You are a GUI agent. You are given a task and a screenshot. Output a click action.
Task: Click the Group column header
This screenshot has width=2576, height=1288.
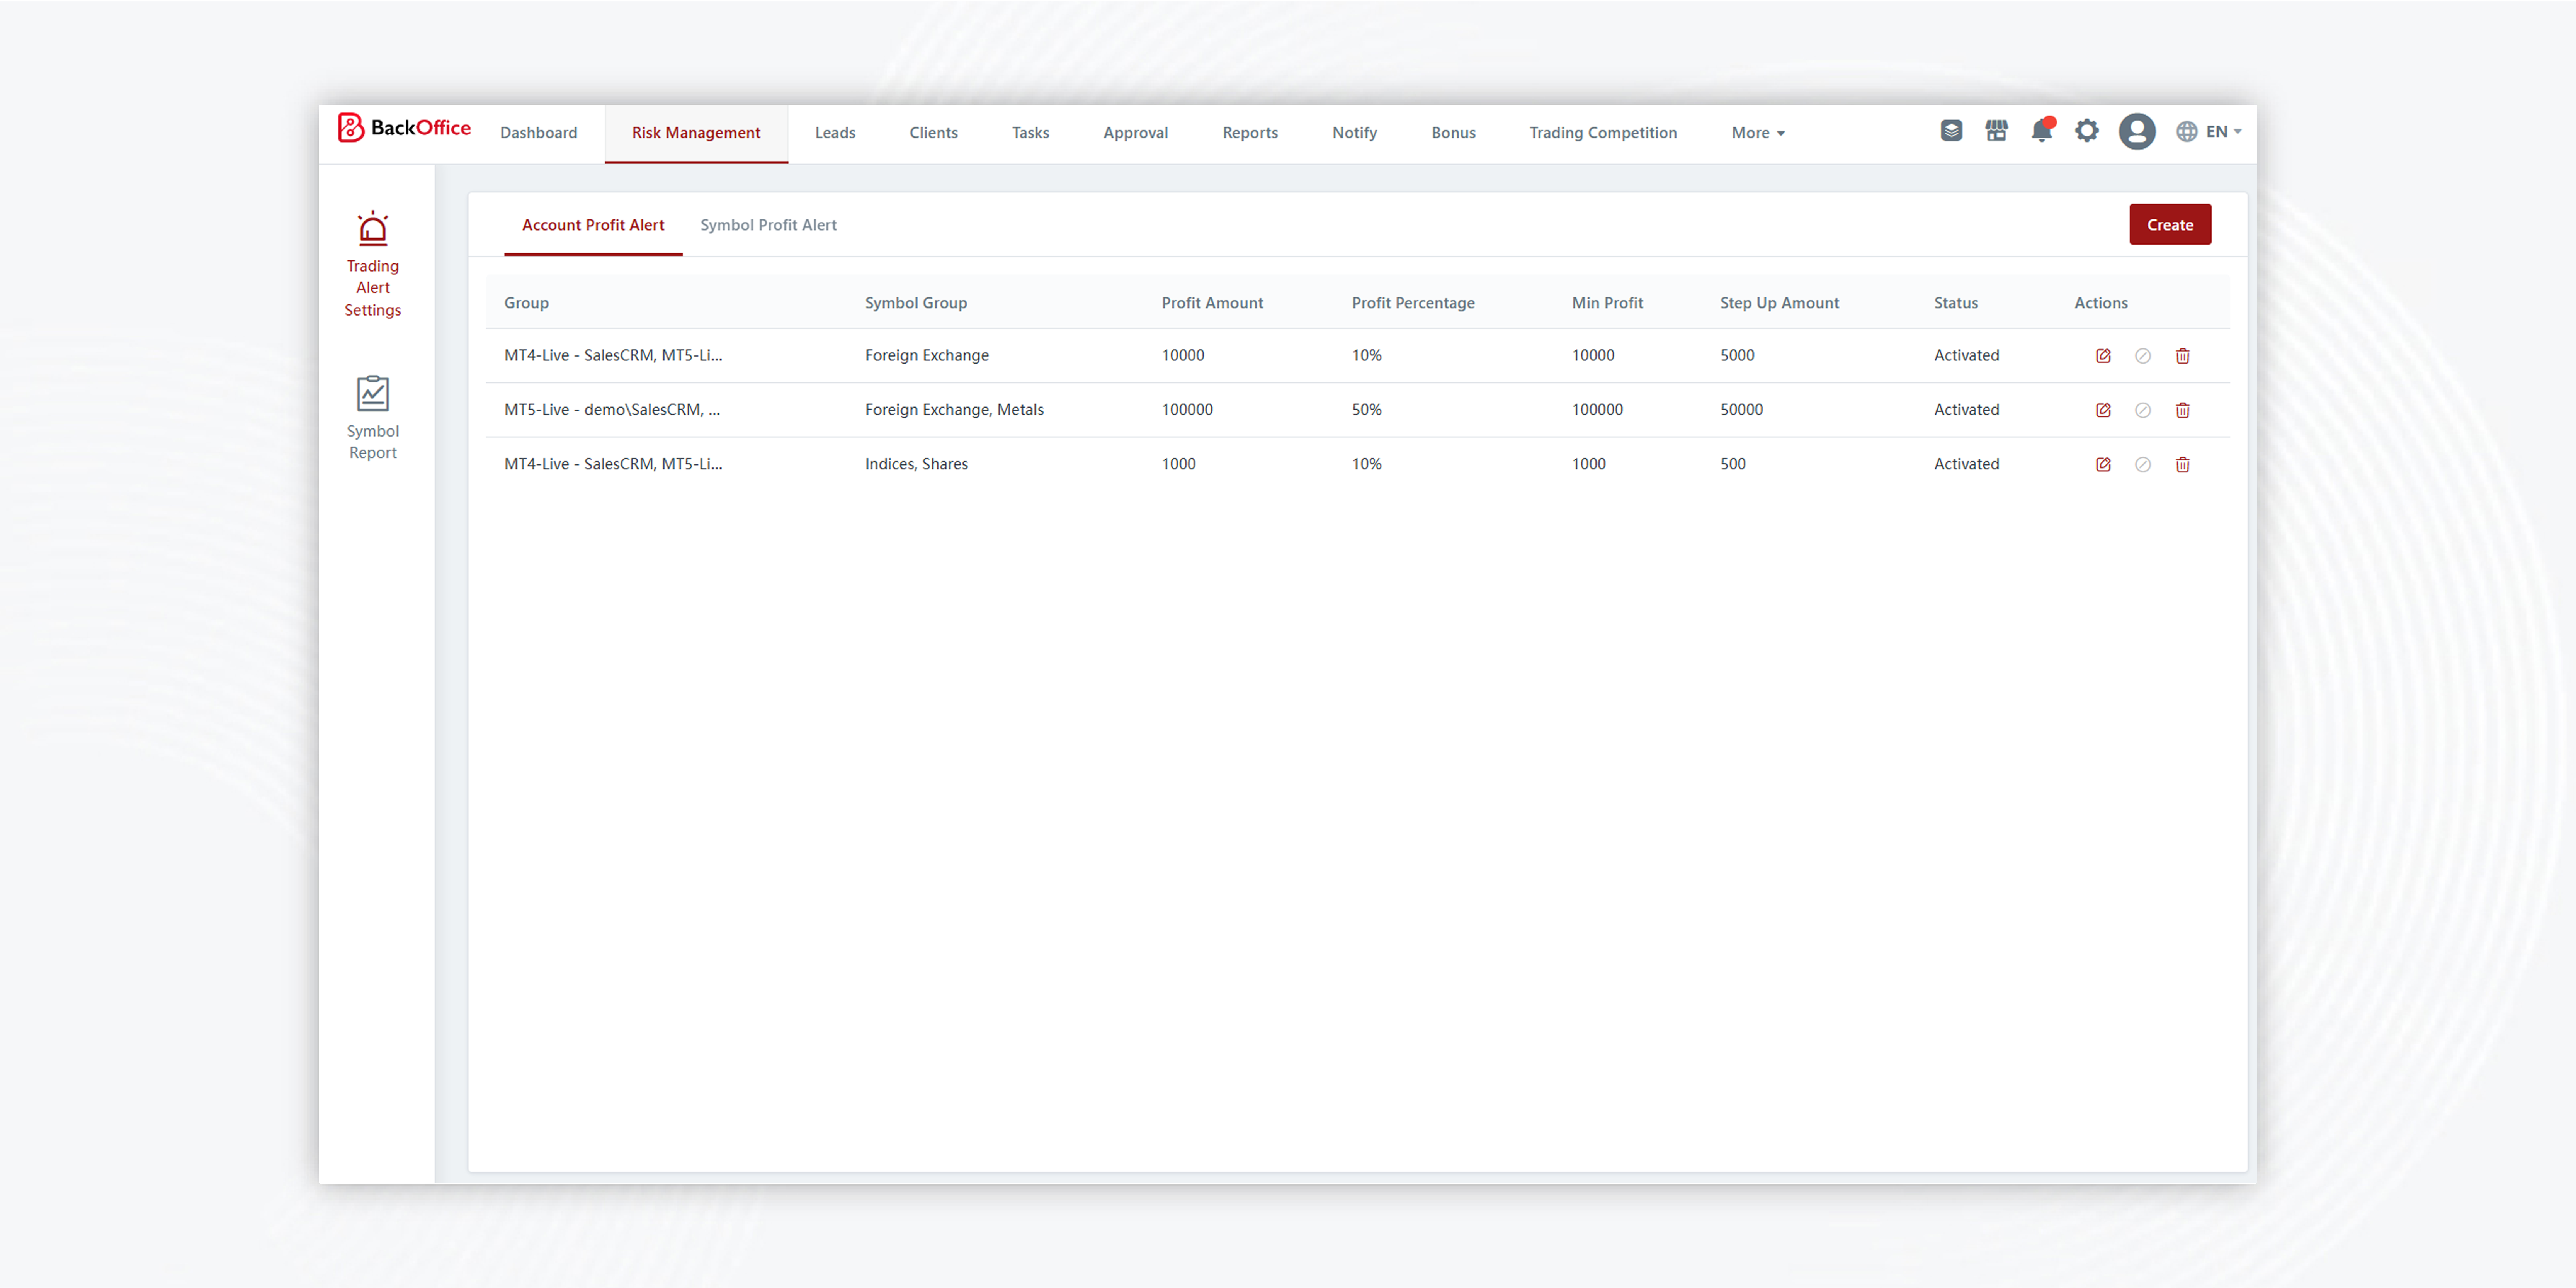526,303
